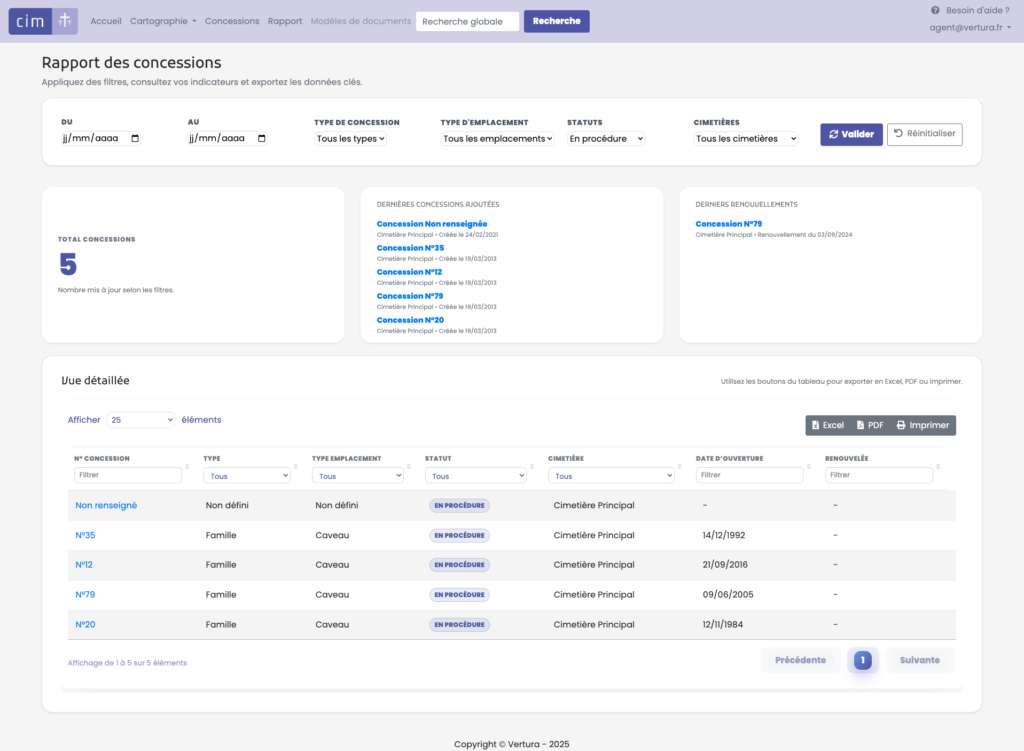Open the AU date calendar picker

pyautogui.click(x=262, y=139)
